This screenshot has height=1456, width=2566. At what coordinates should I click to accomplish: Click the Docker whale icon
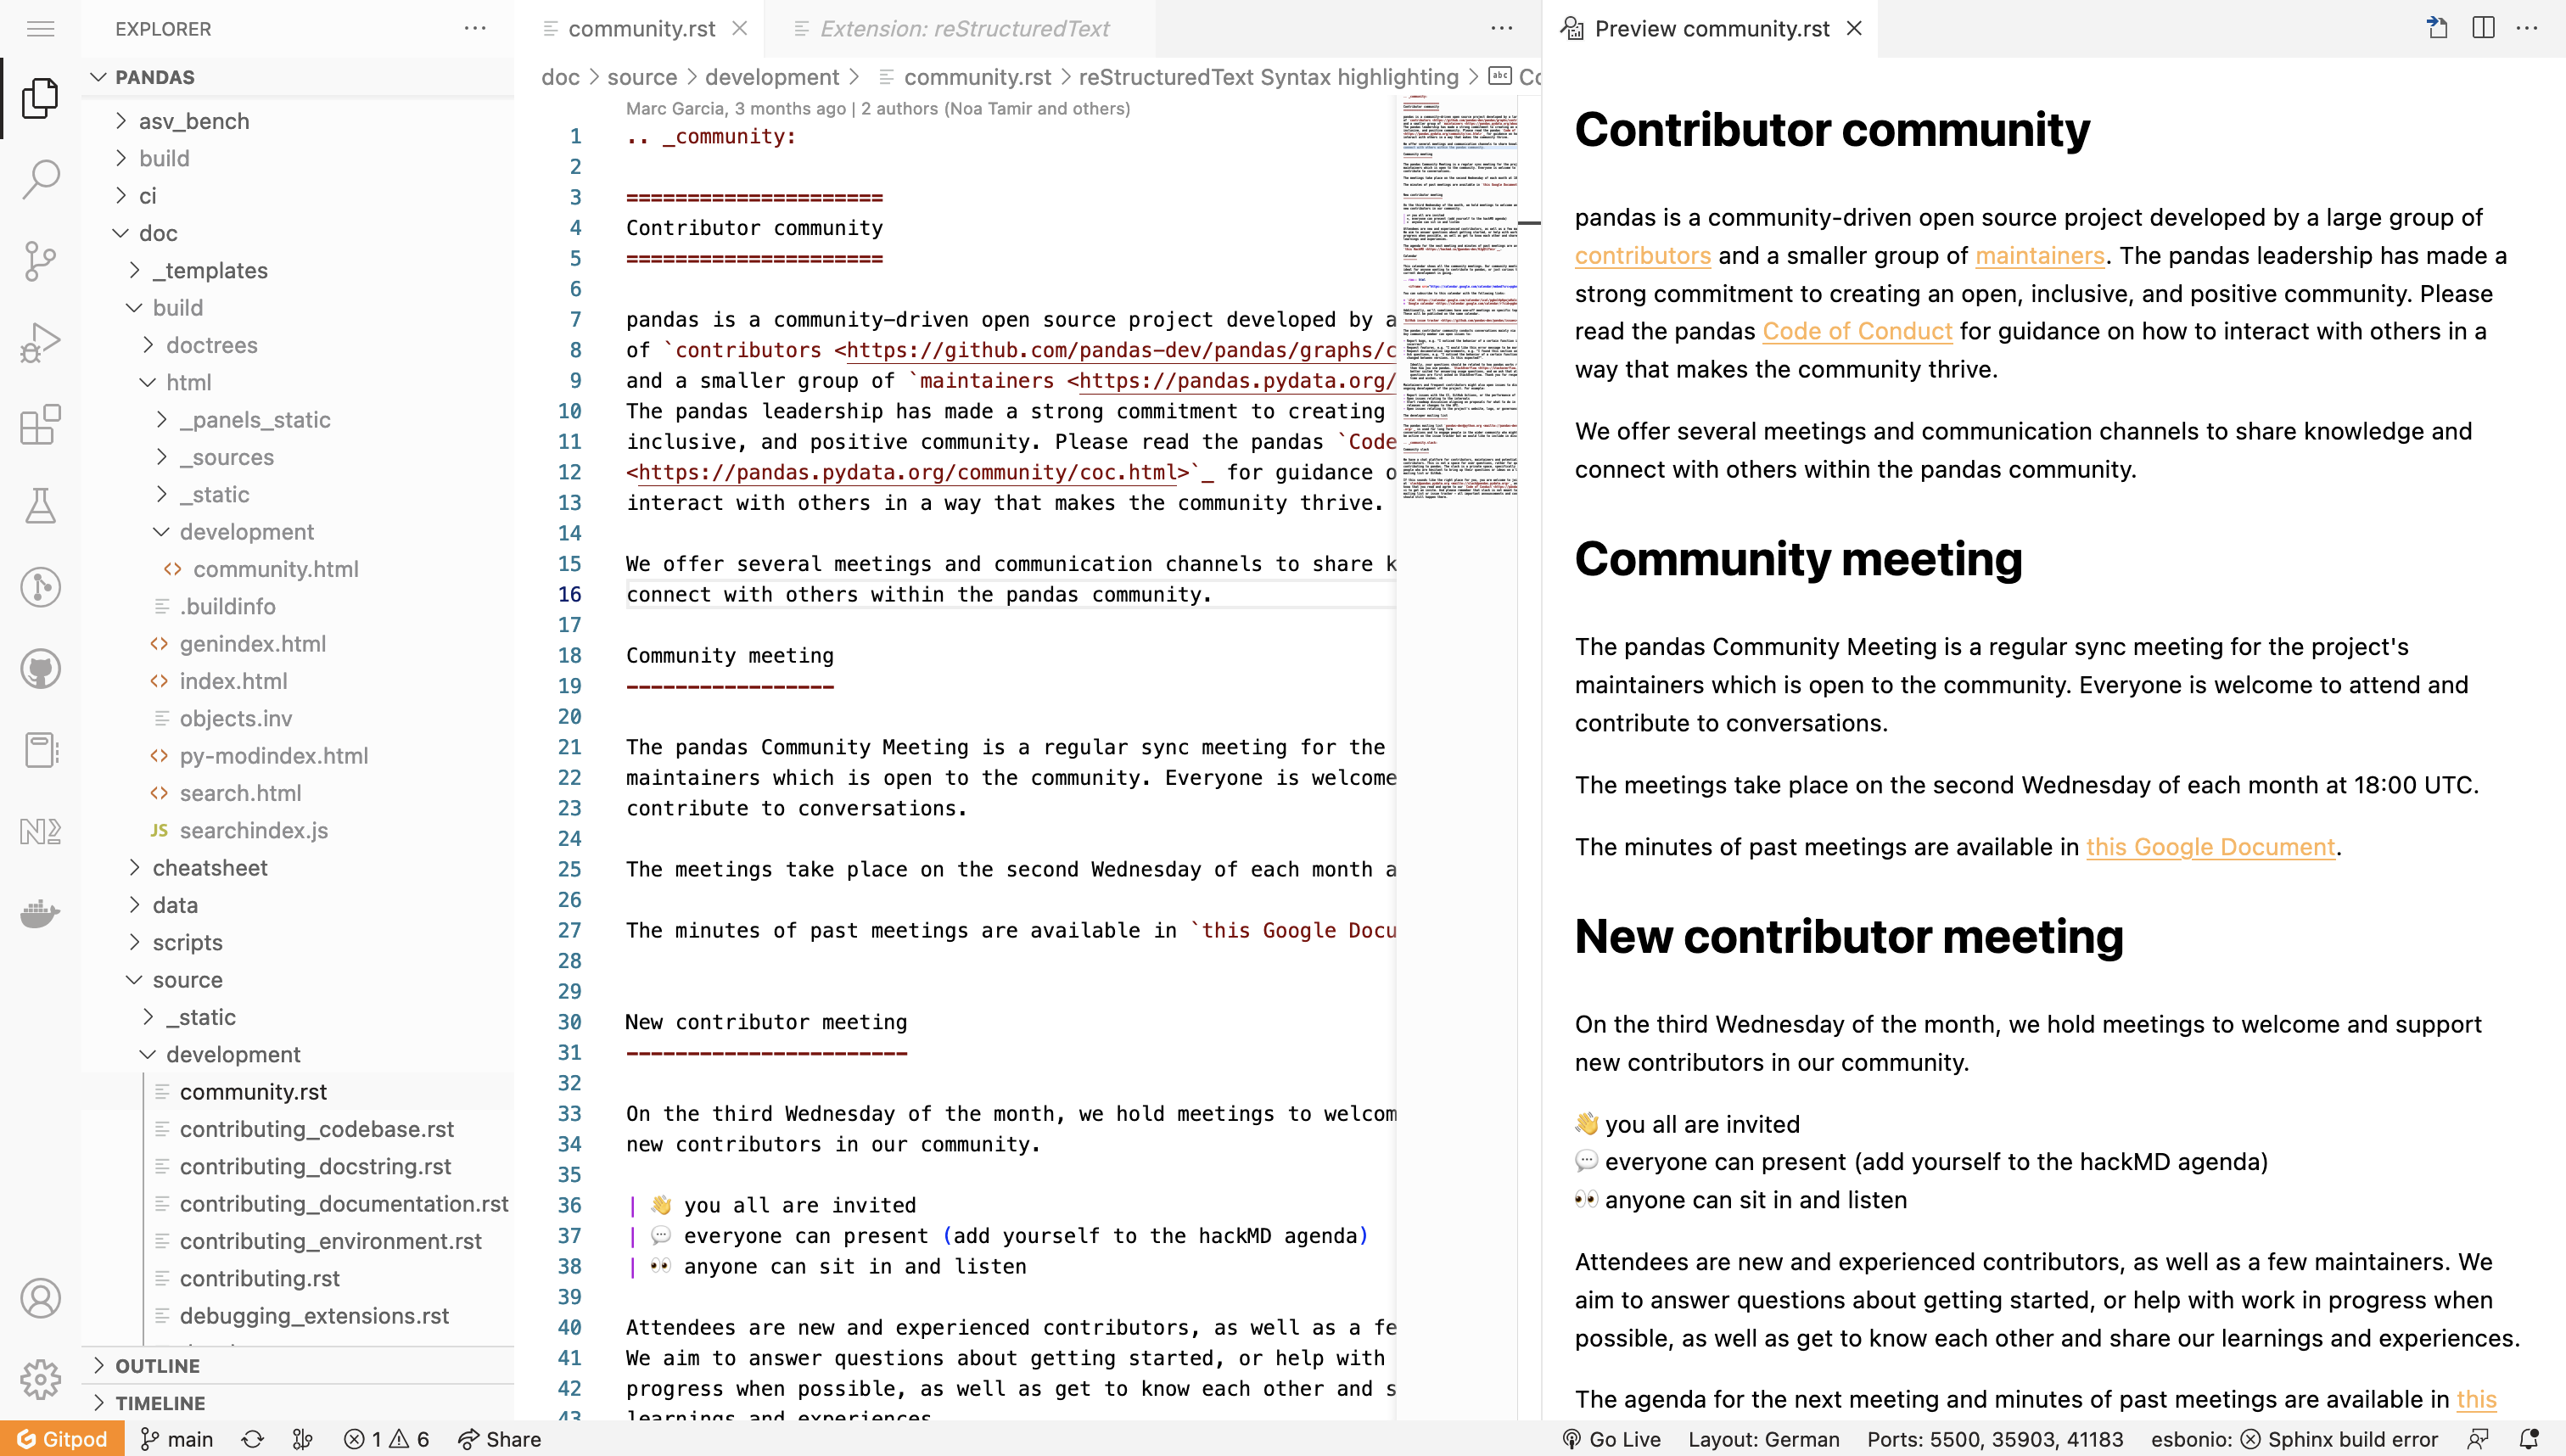[40, 913]
